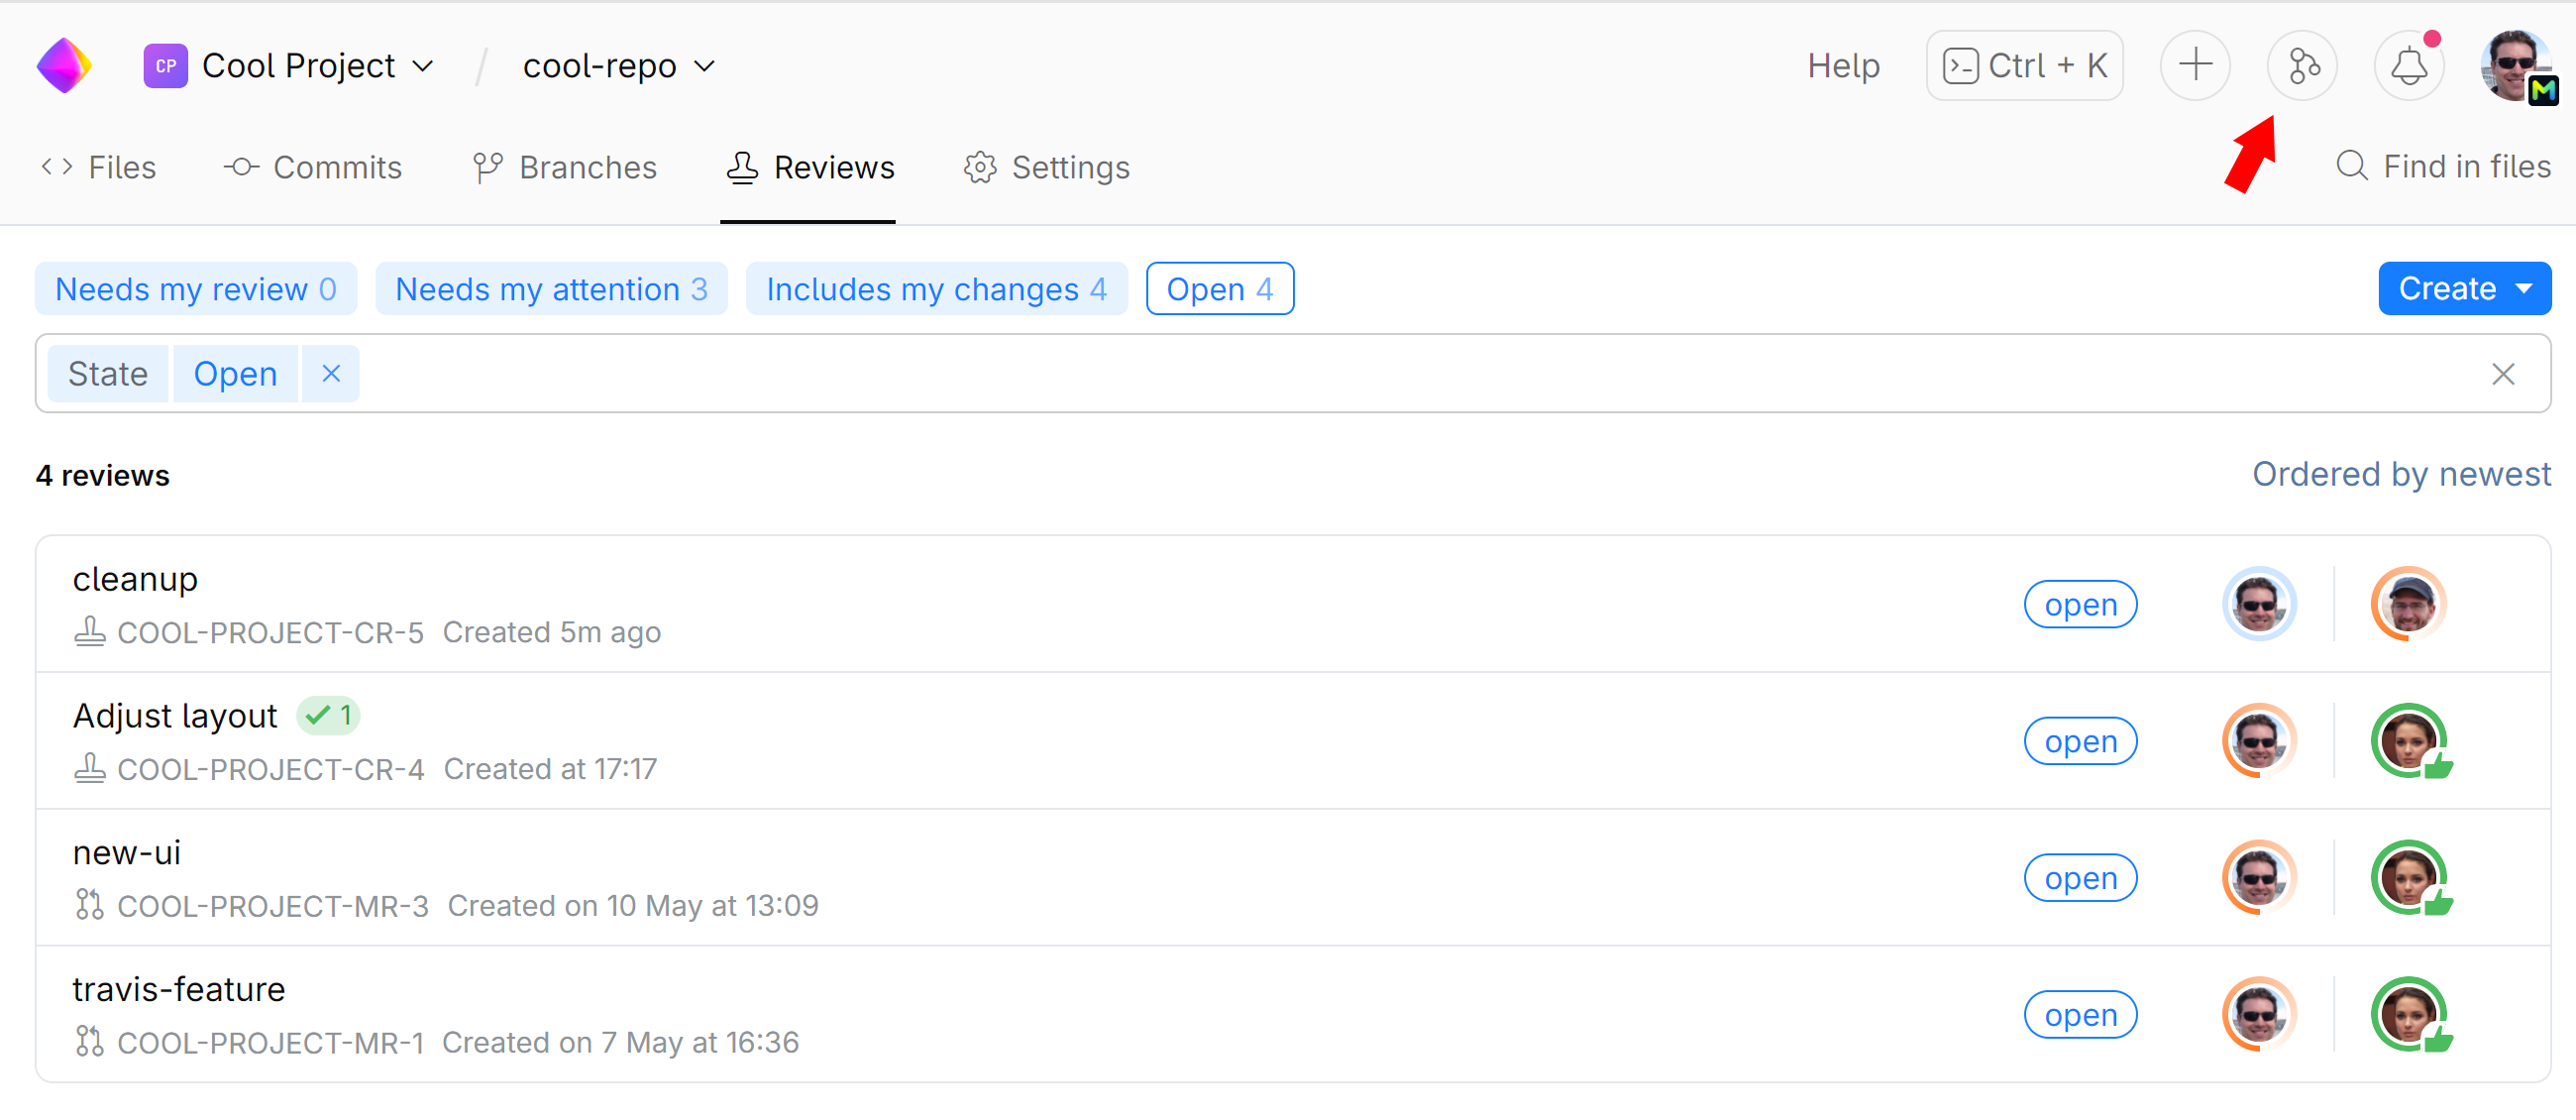Image resolution: width=2576 pixels, height=1120 pixels.
Task: Open command palette Ctrl + K
Action: [x=2024, y=66]
